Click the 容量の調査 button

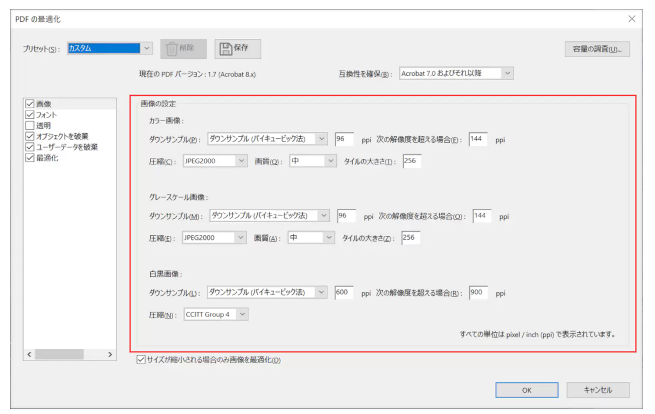click(596, 48)
